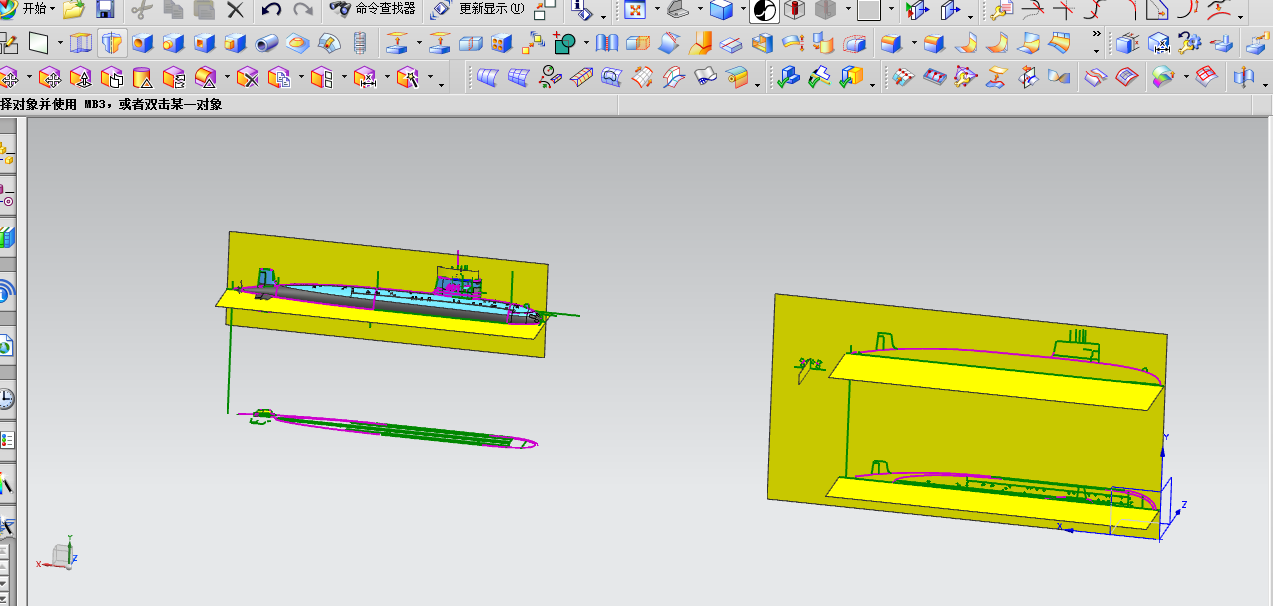The height and width of the screenshot is (606, 1273).
Task: Click the Unite boolean icon
Action: (x=565, y=44)
